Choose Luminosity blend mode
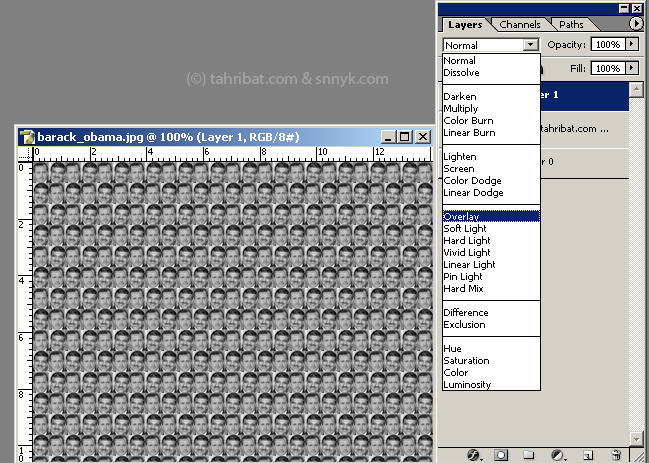649x463 pixels. click(491, 384)
